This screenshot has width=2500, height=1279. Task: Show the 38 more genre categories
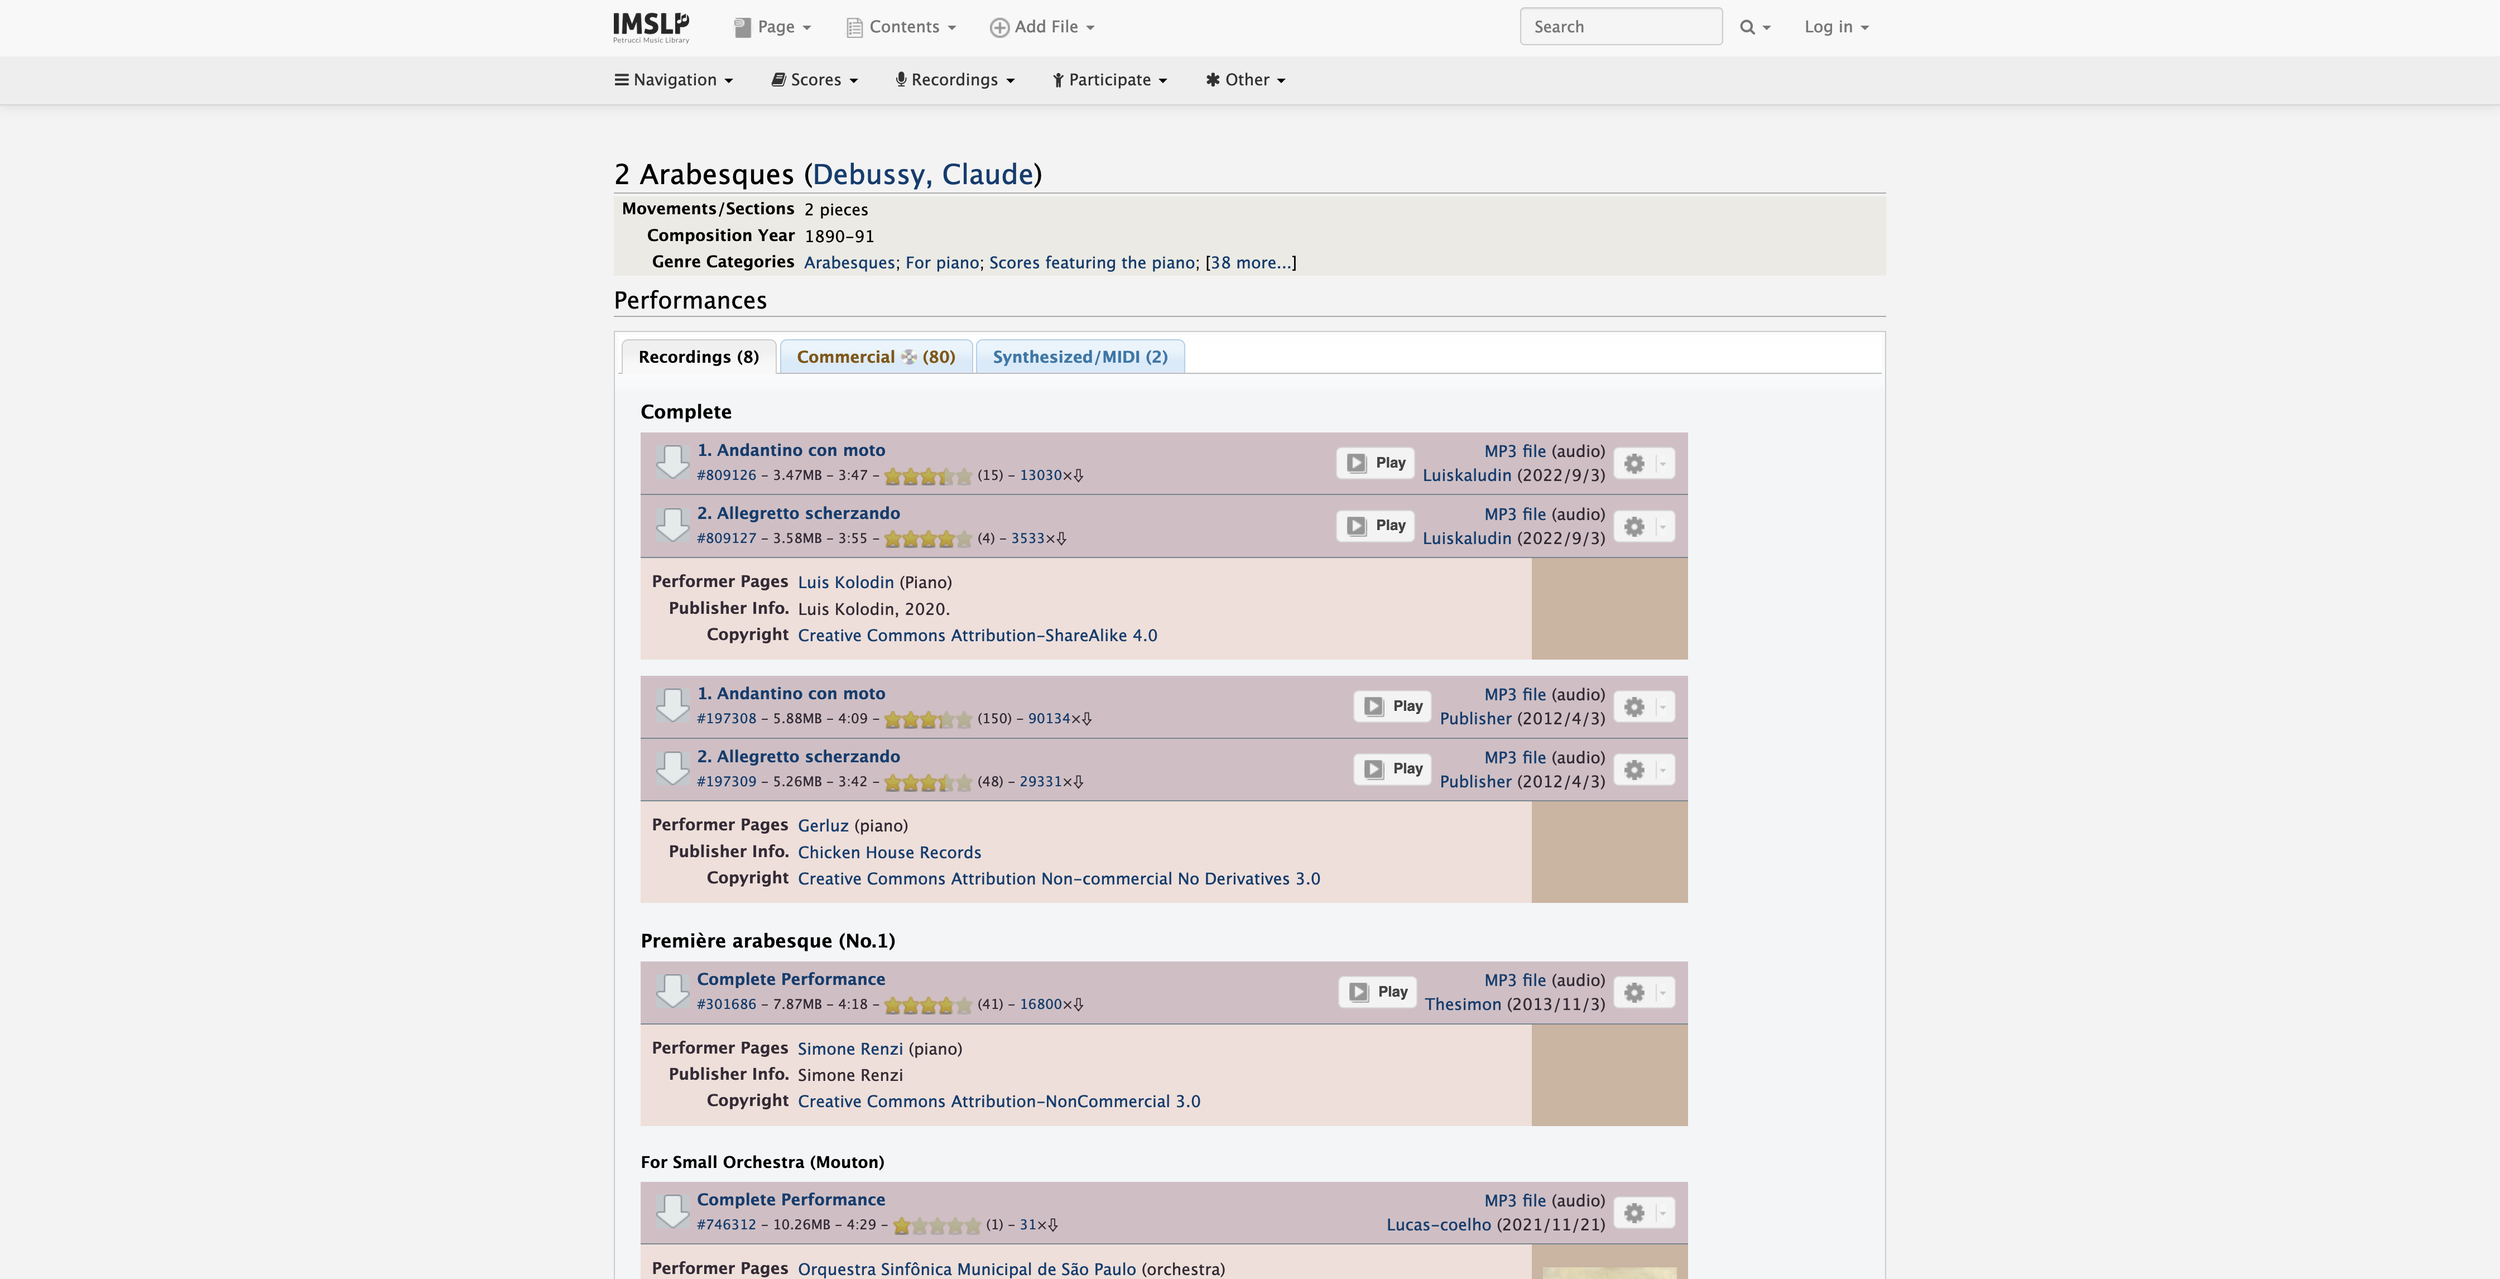click(x=1251, y=263)
